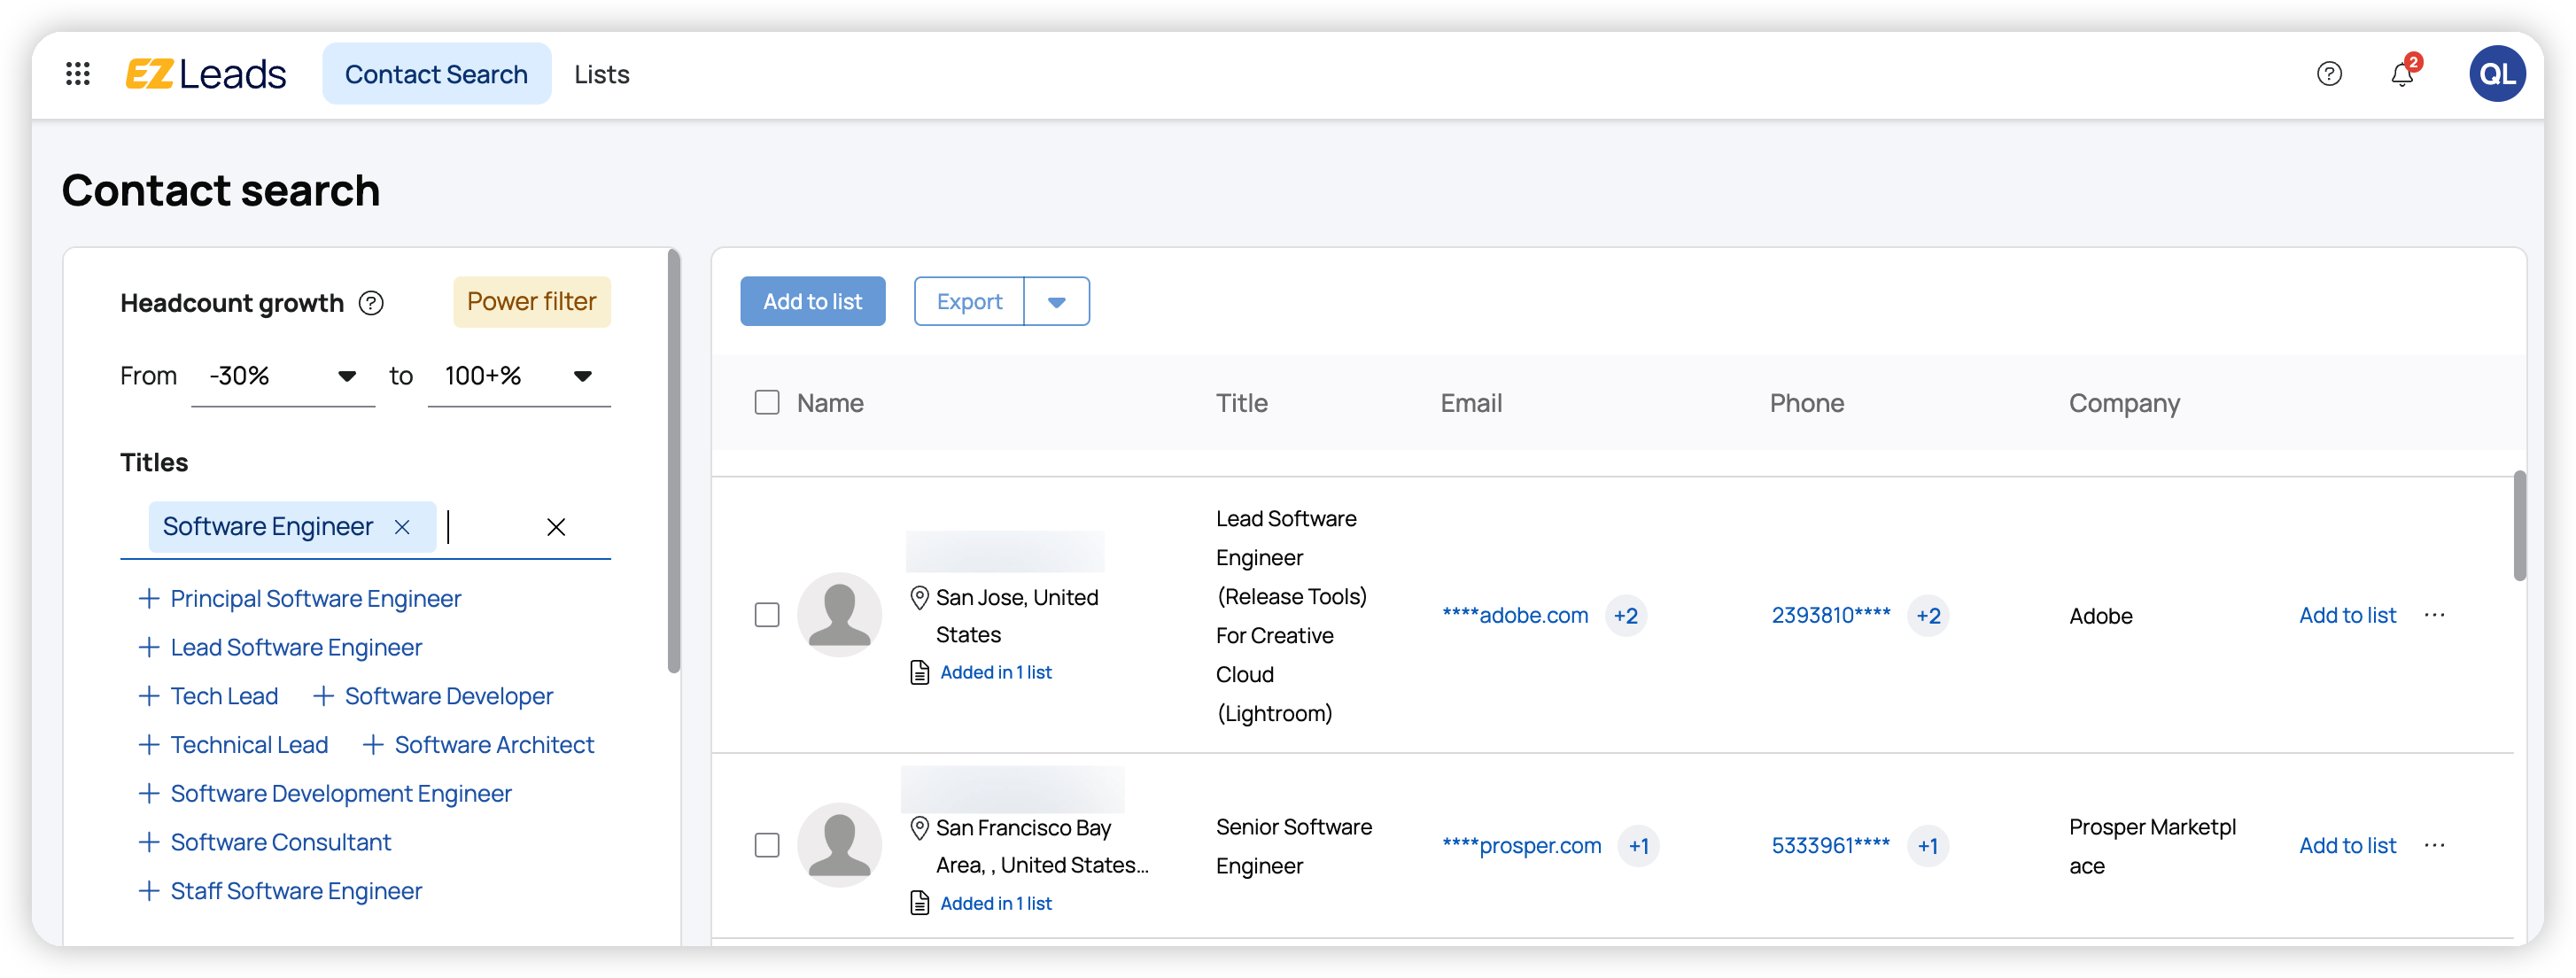Click the help question mark icon in header
Screen dimensions: 2576x978
[2329, 74]
